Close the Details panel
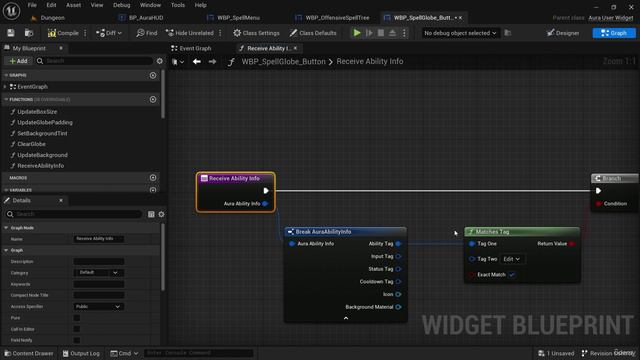 (x=61, y=200)
